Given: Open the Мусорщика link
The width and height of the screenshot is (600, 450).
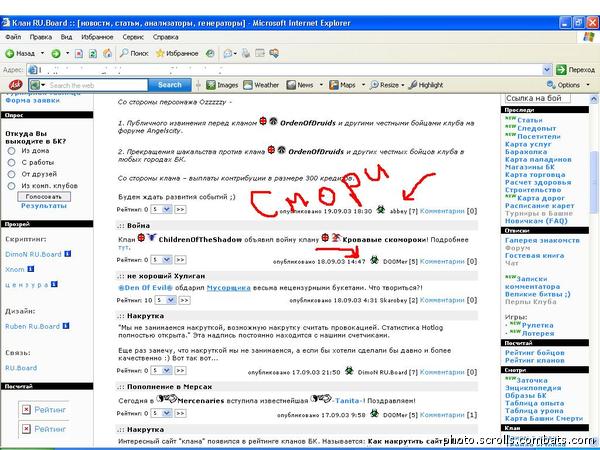Looking at the screenshot, I should pos(228,288).
